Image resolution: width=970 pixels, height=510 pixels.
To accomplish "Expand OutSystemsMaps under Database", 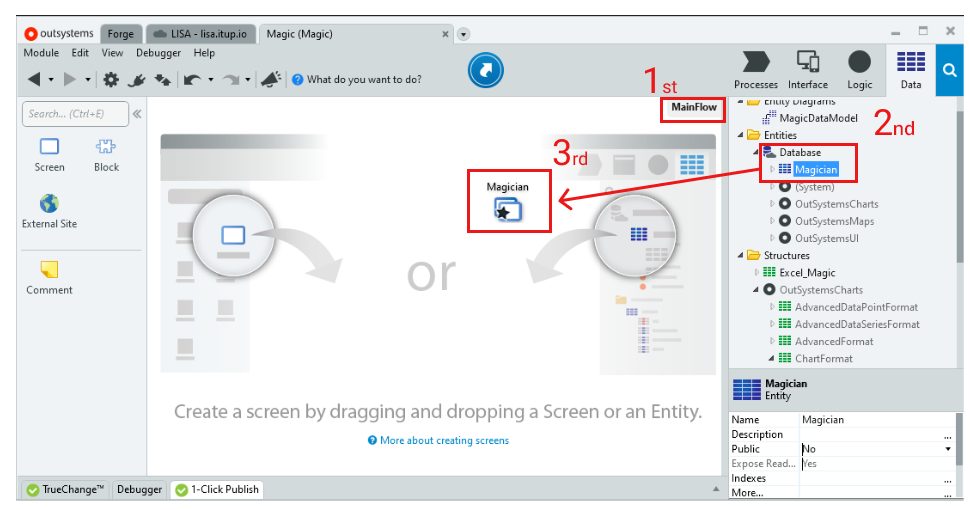I will (x=772, y=221).
